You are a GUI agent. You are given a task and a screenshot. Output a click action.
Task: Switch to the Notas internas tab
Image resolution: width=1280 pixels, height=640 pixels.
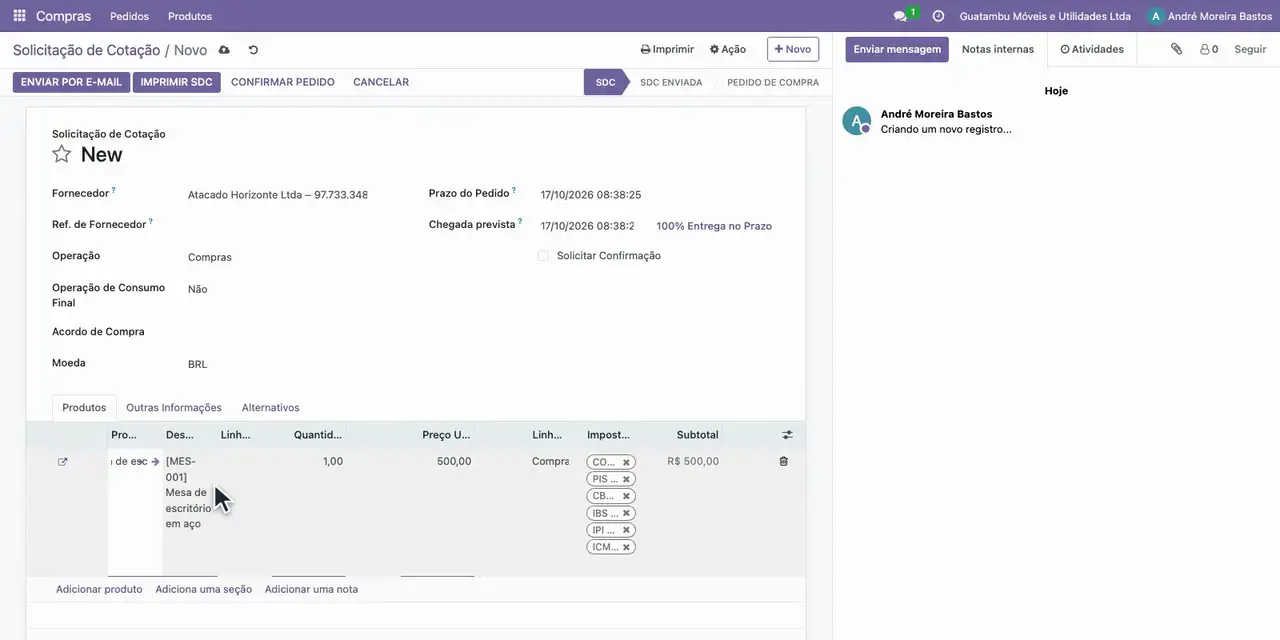click(998, 49)
